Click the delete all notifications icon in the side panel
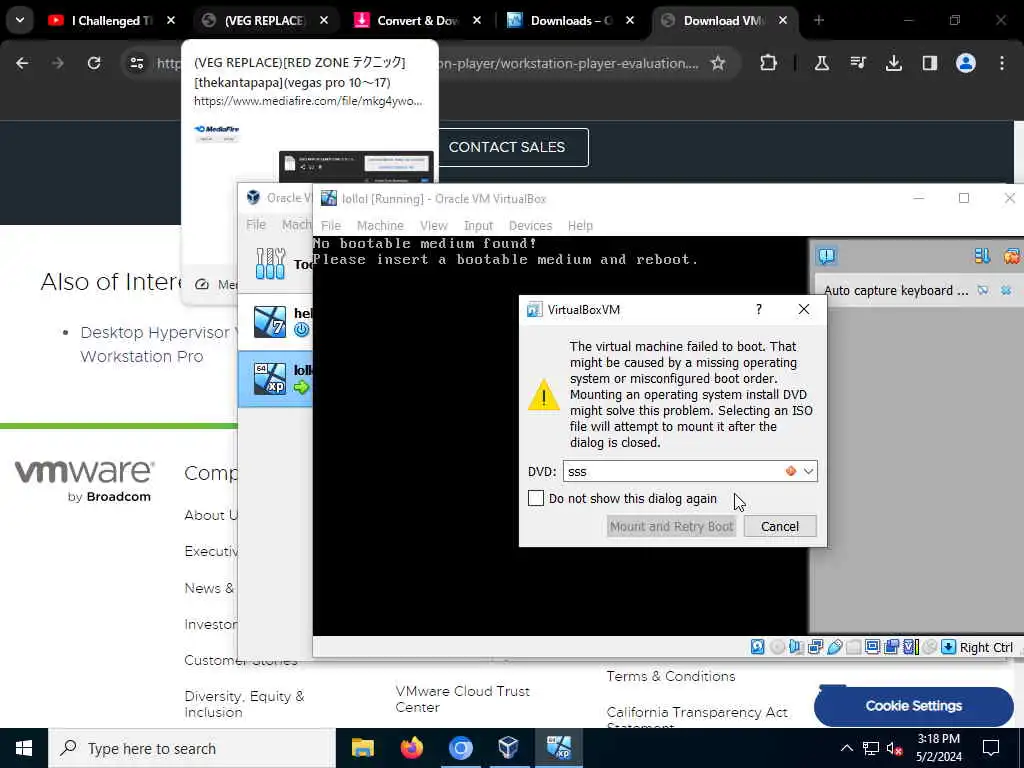The width and height of the screenshot is (1024, 768). tap(1012, 256)
